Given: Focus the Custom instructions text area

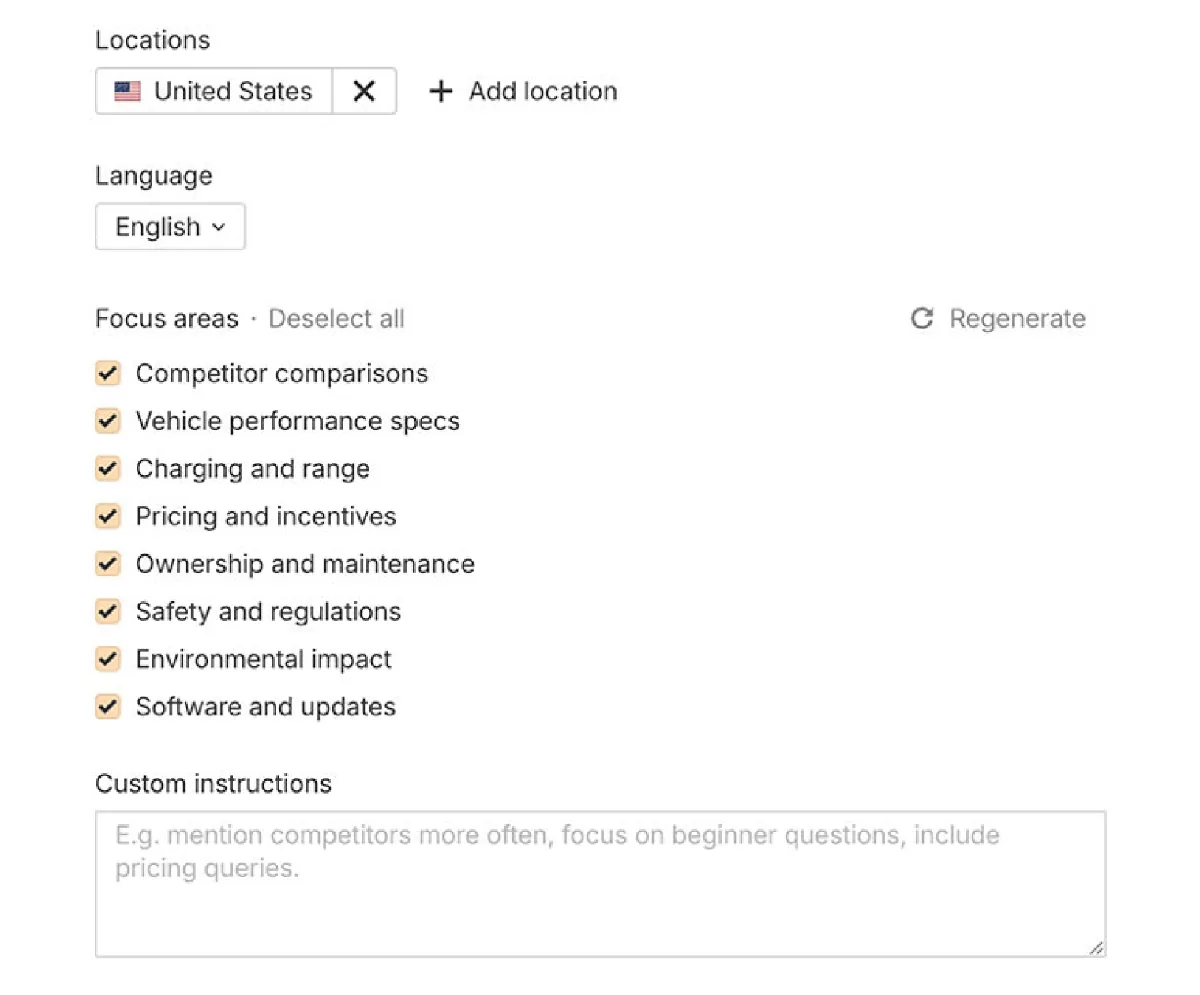Looking at the screenshot, I should pyautogui.click(x=601, y=884).
